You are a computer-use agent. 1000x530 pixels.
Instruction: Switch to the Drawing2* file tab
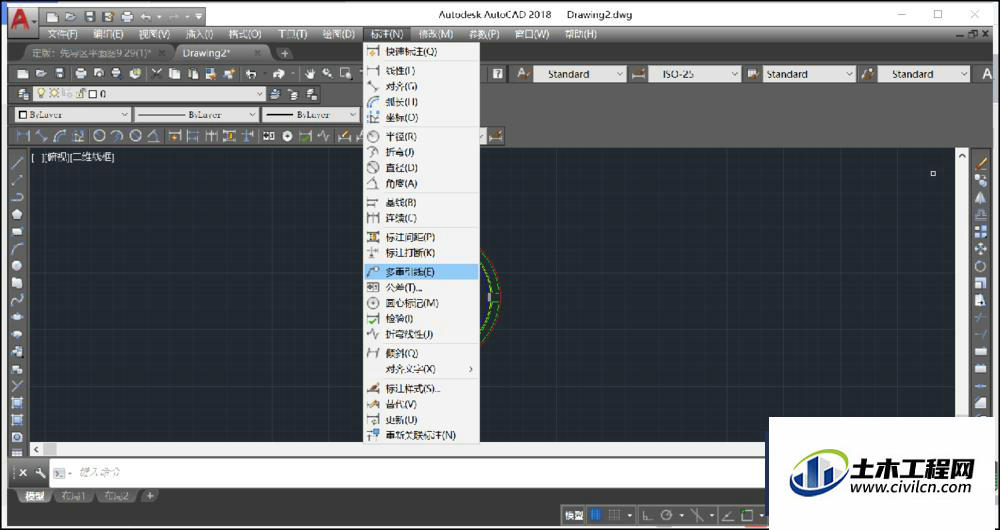tap(221, 53)
